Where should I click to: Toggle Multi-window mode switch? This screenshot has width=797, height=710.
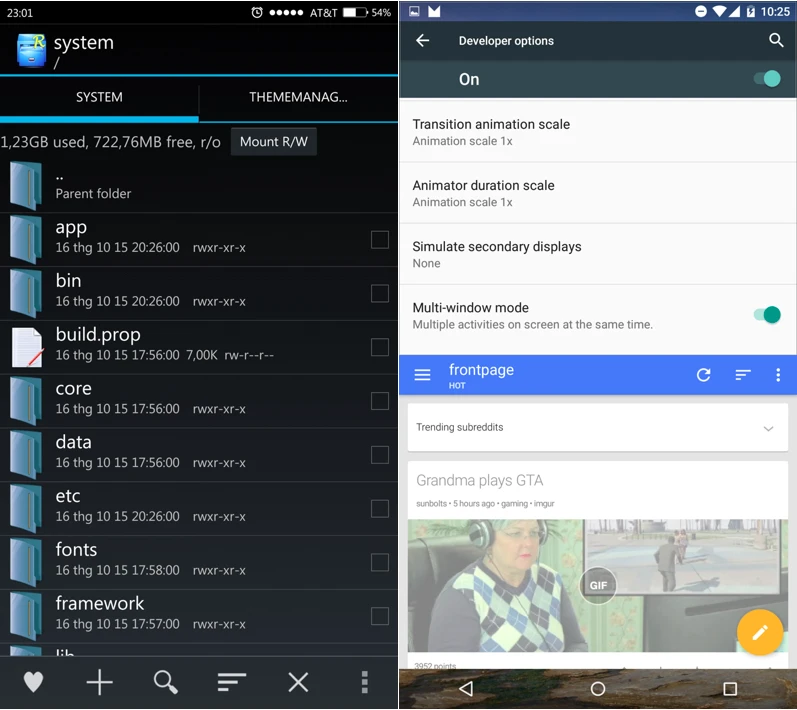click(x=766, y=315)
